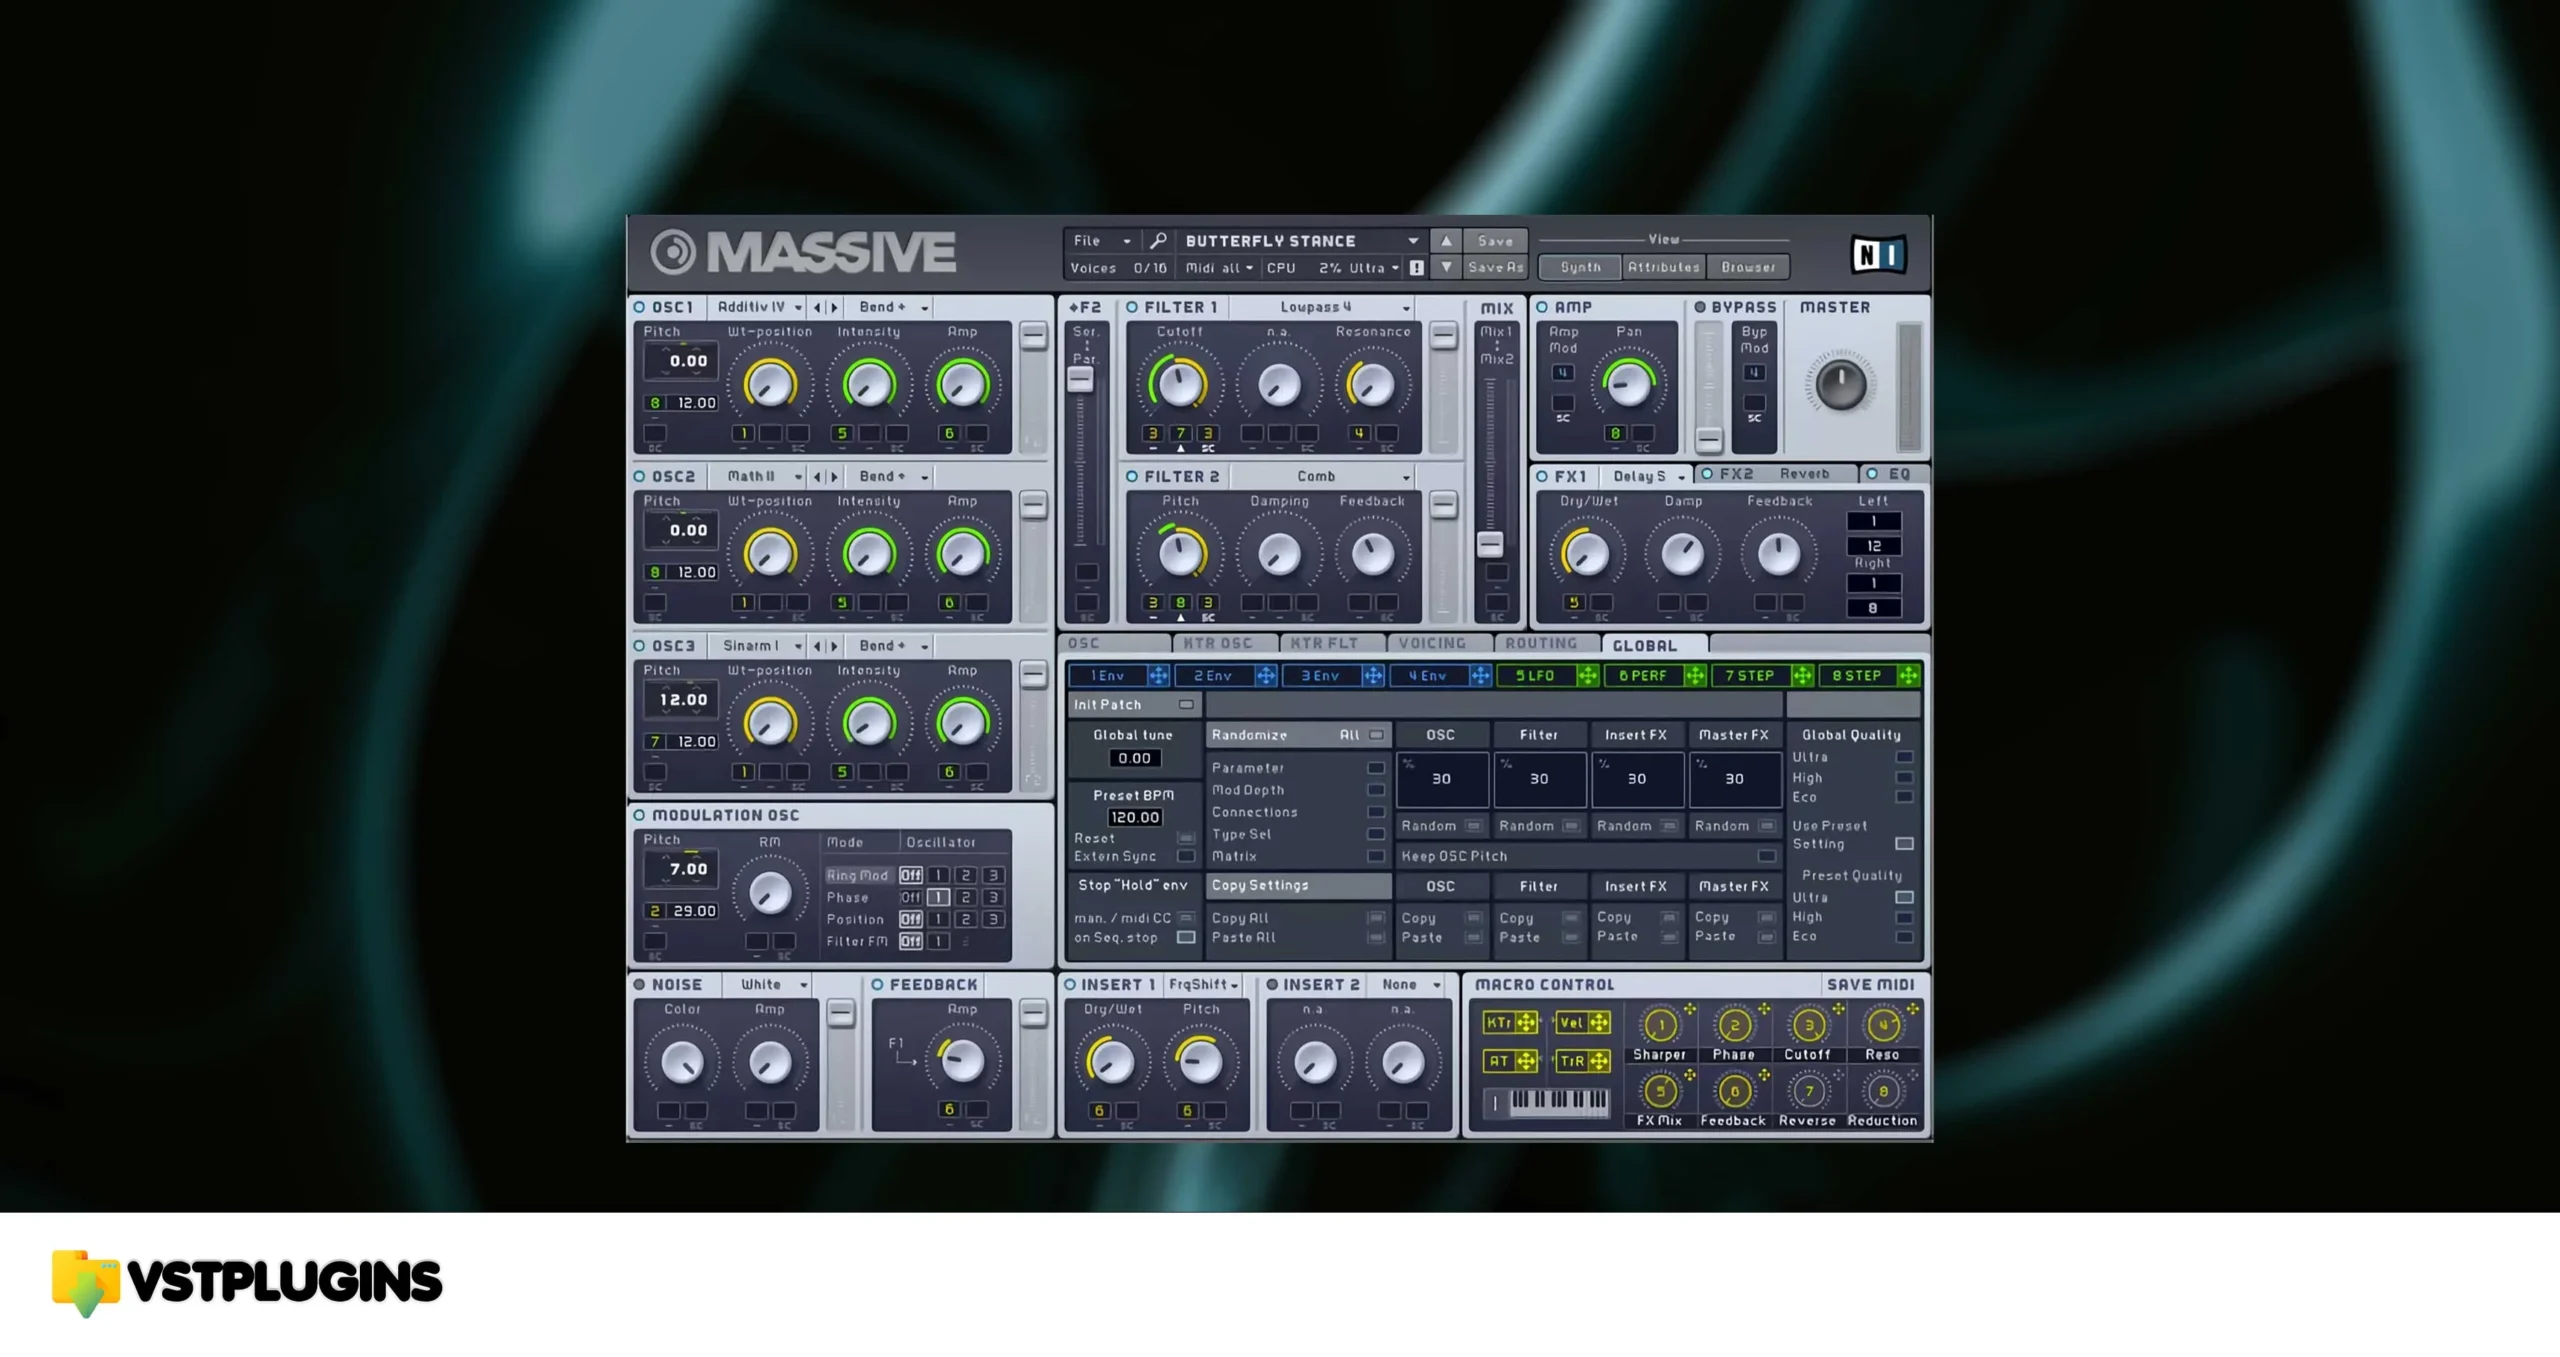Check the Use Preset Setting box
Image resolution: width=2560 pixels, height=1357 pixels.
coord(1904,844)
